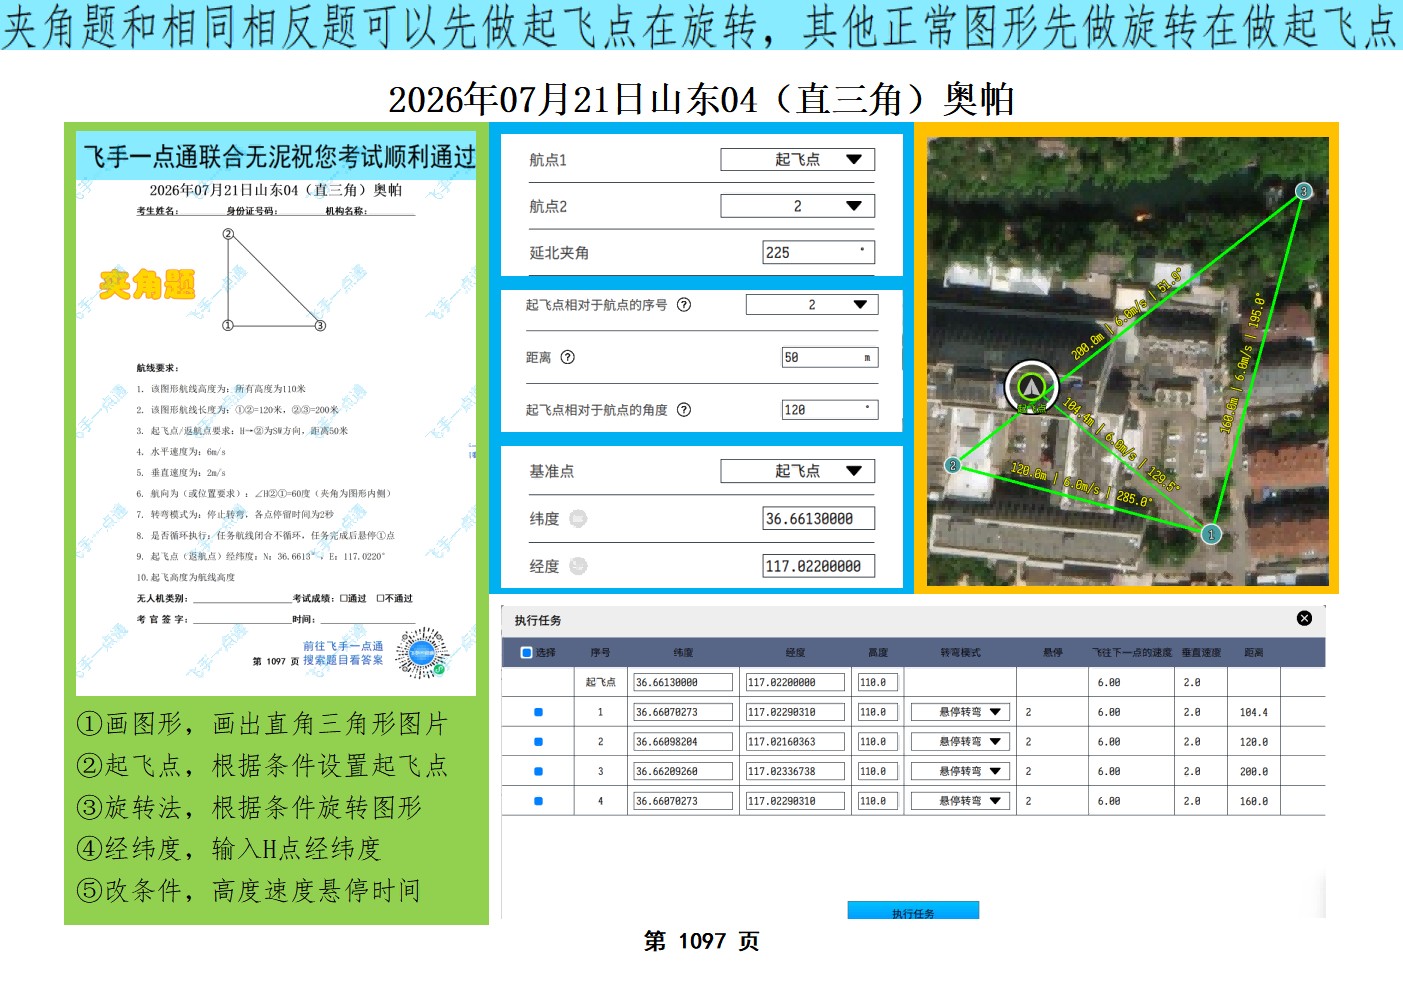Click the triangle diagram on exam sheet
Screen dimensions: 1403x992
(x=273, y=279)
